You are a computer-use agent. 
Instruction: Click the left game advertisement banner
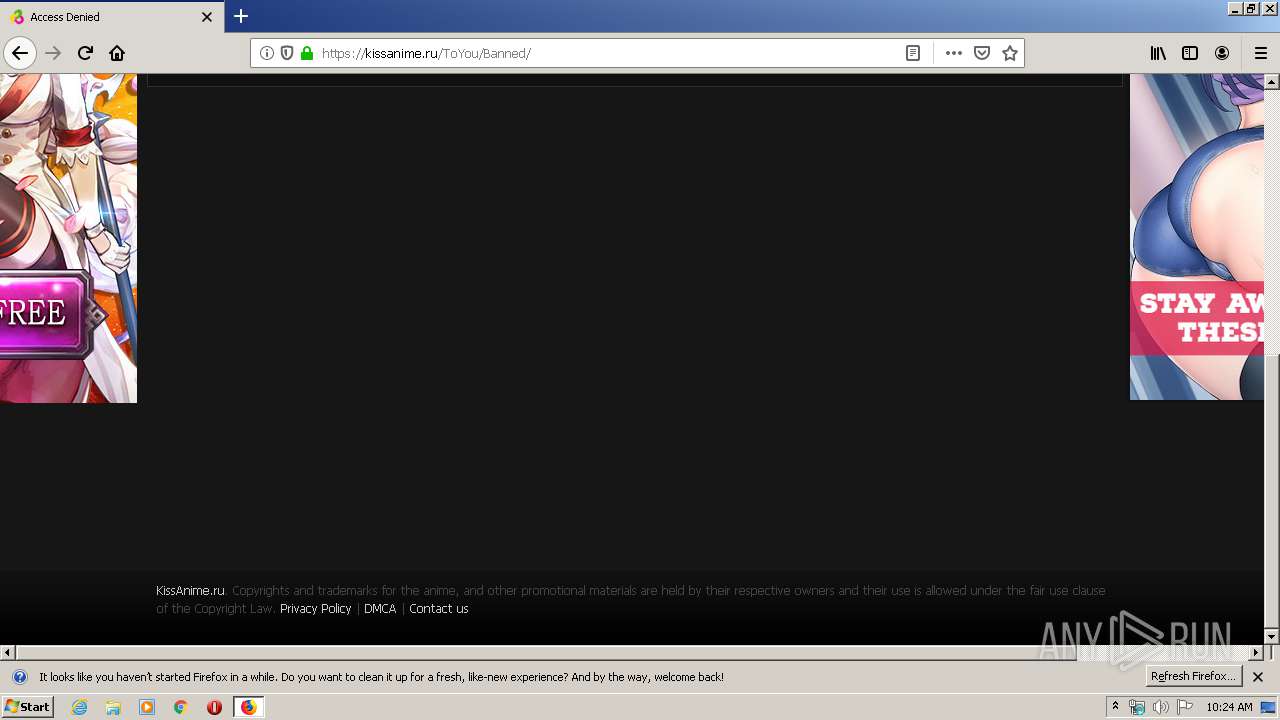coord(68,238)
